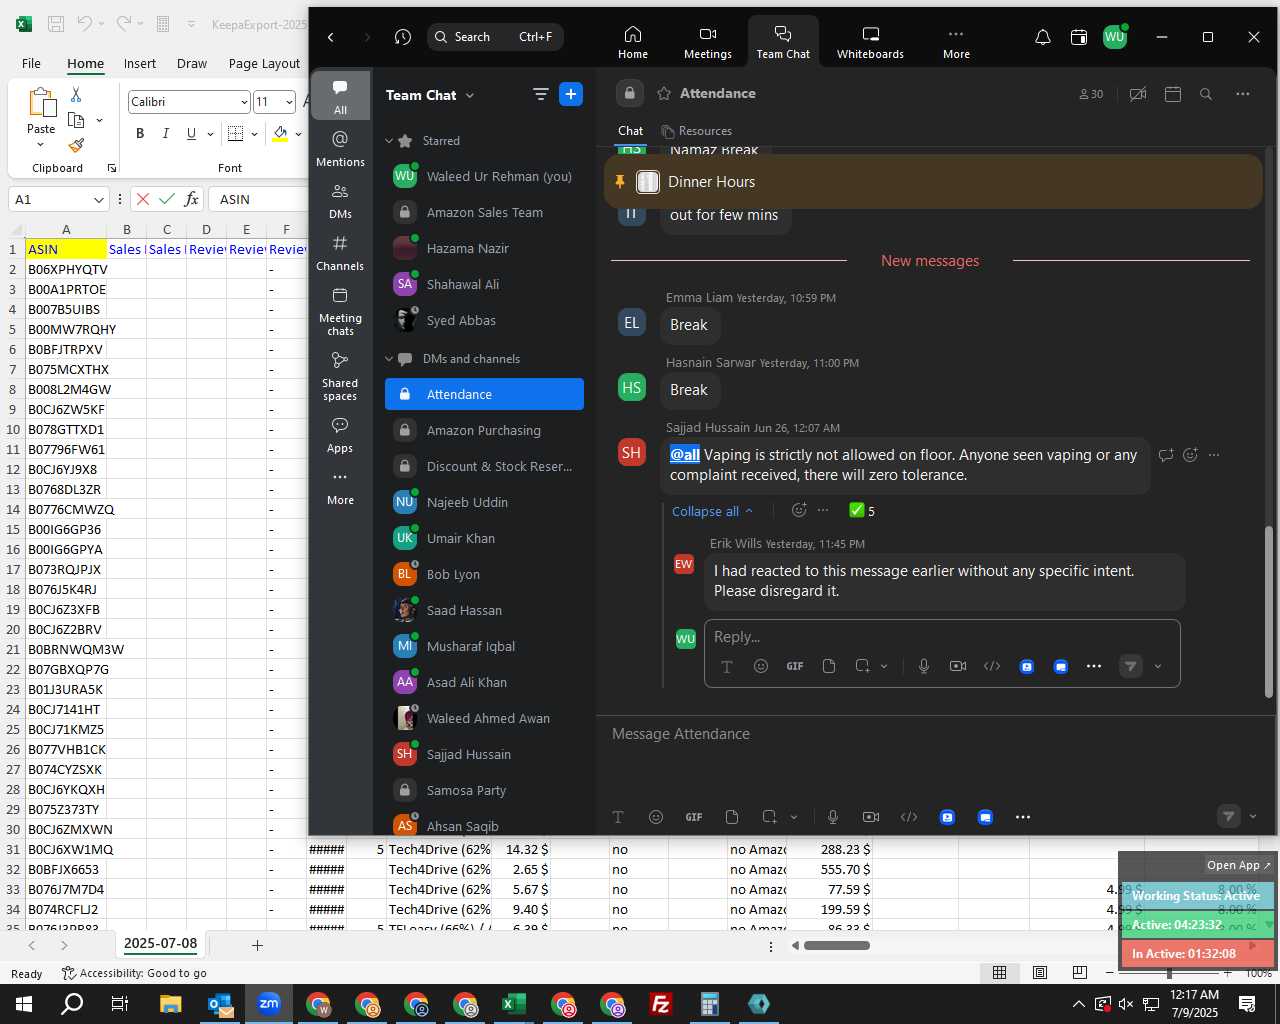The height and width of the screenshot is (1024, 1280).
Task: View the 30 channel members
Action: point(1091,94)
